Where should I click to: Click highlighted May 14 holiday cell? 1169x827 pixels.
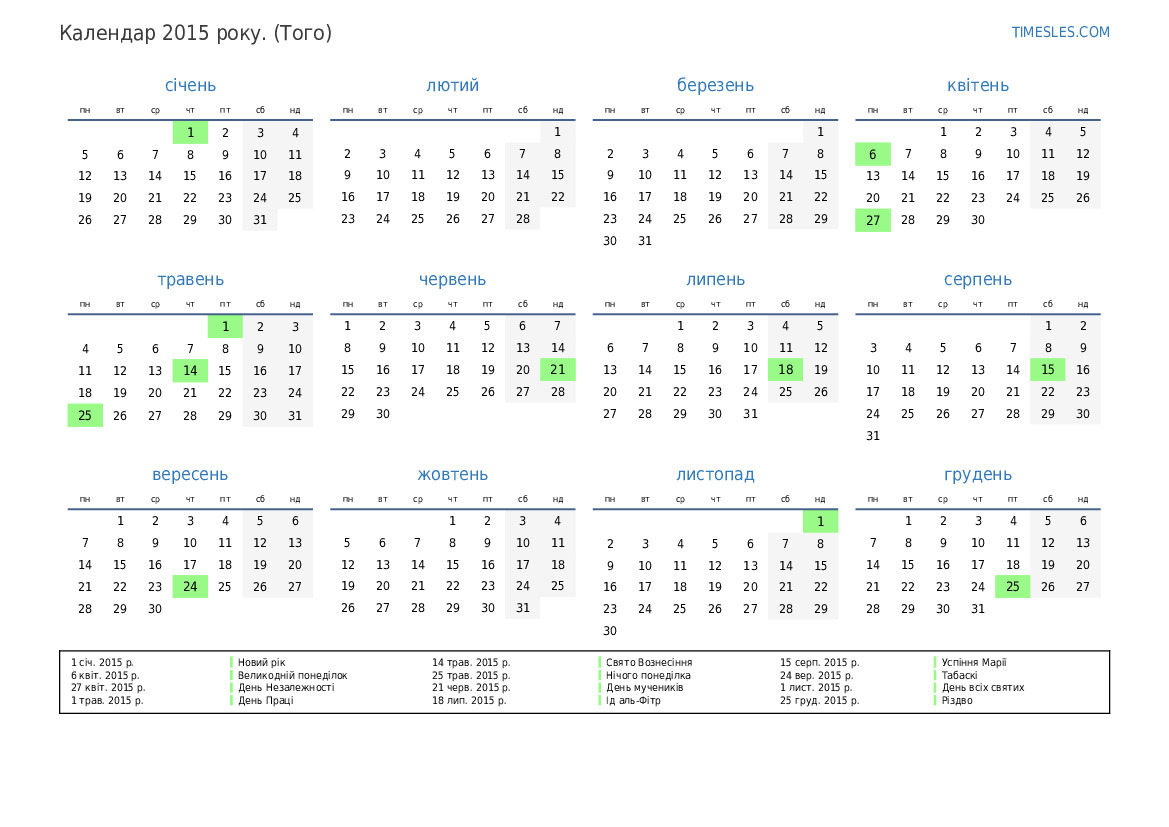tap(190, 371)
